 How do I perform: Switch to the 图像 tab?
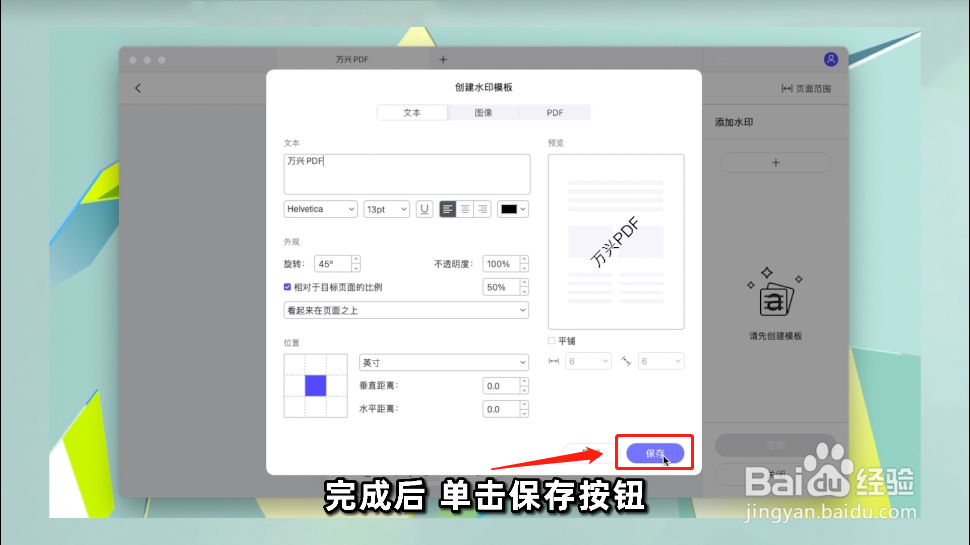coord(483,113)
